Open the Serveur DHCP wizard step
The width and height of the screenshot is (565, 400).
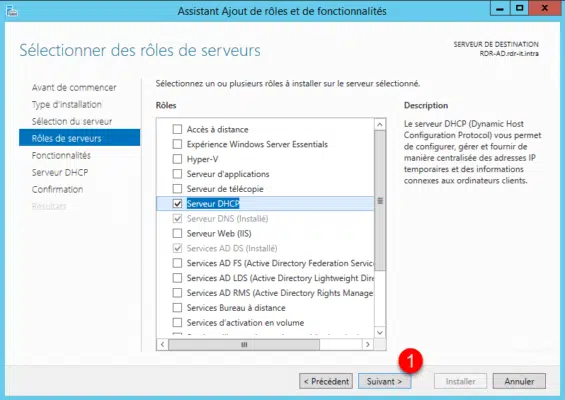coord(60,172)
